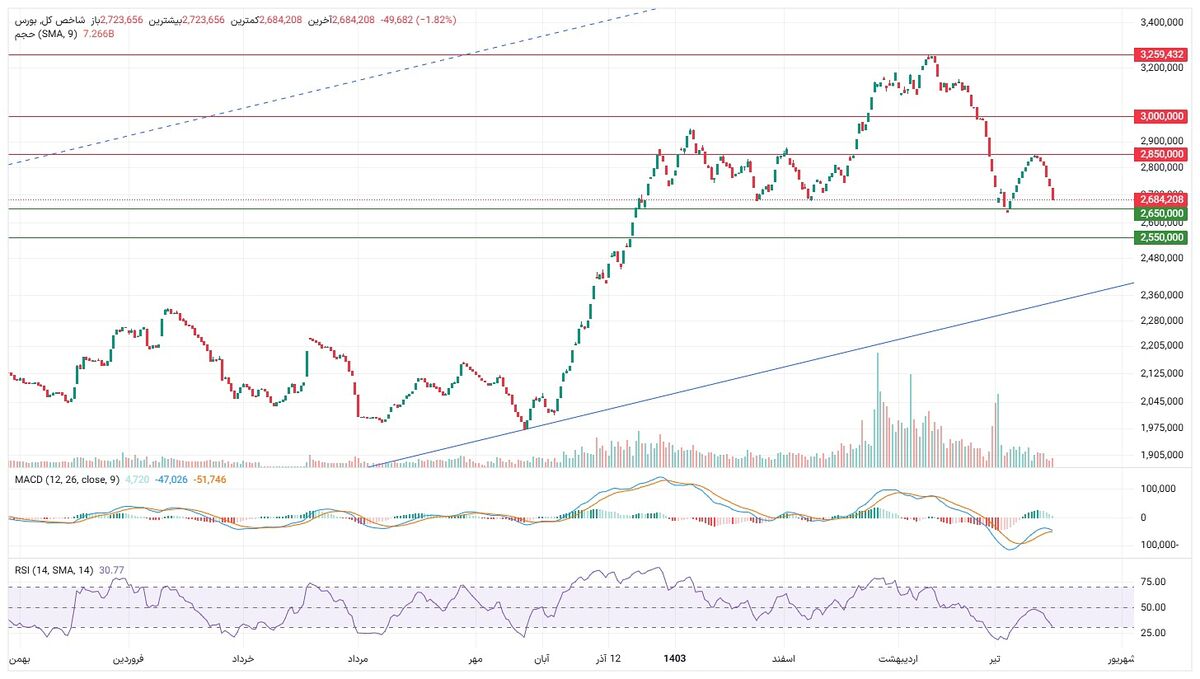The image size is (1200, 679).
Task: Click the red 3,259,432 price label
Action: point(1161,54)
